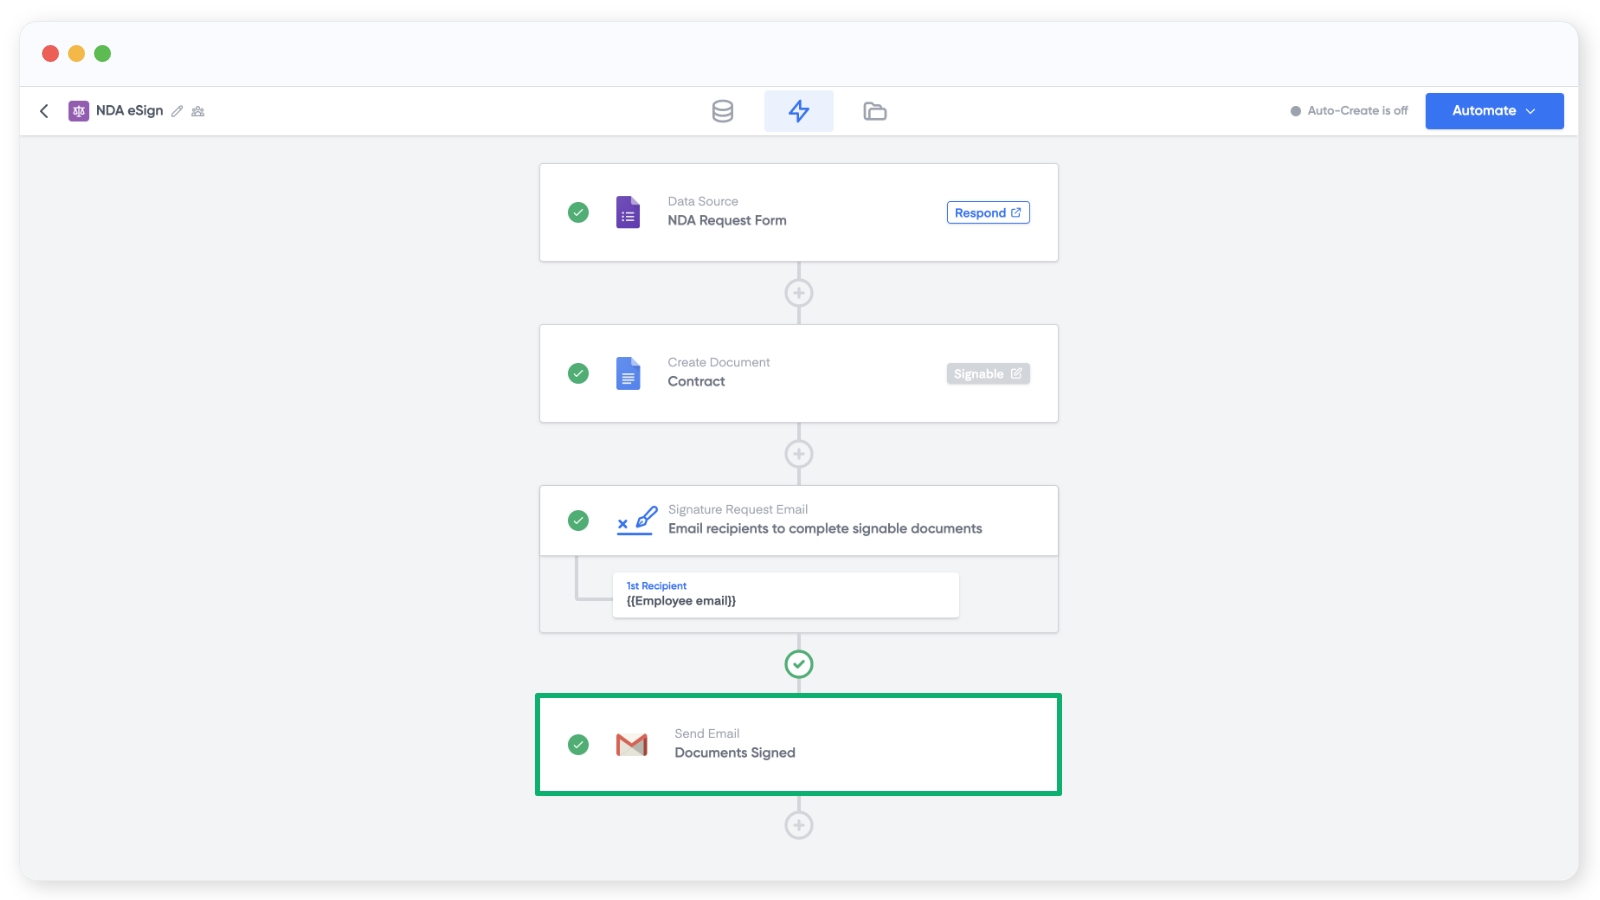Toggle the green checkmark on Data Source step
This screenshot has width=1600, height=900.
[x=578, y=212]
